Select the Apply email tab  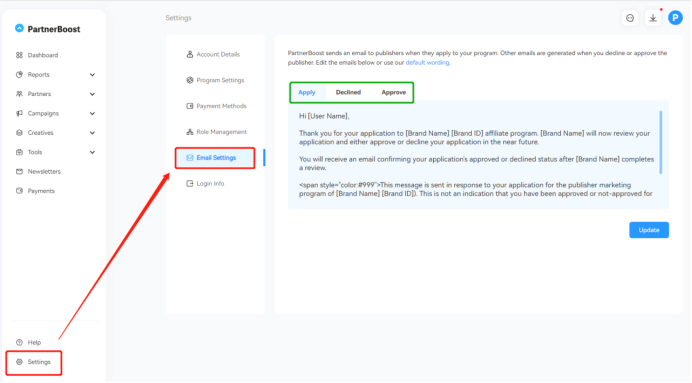click(307, 92)
